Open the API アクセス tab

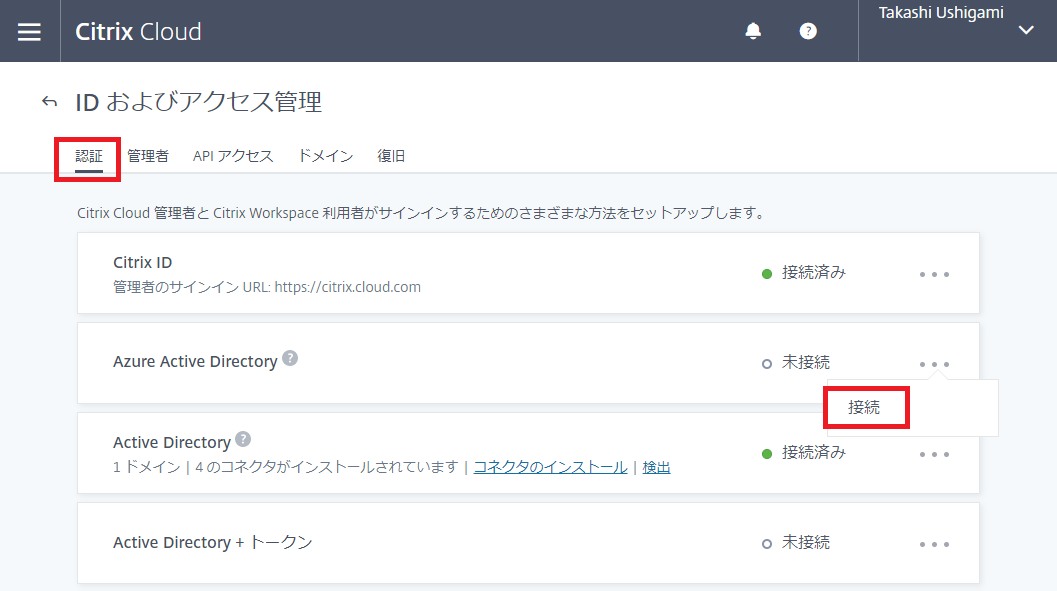(233, 155)
